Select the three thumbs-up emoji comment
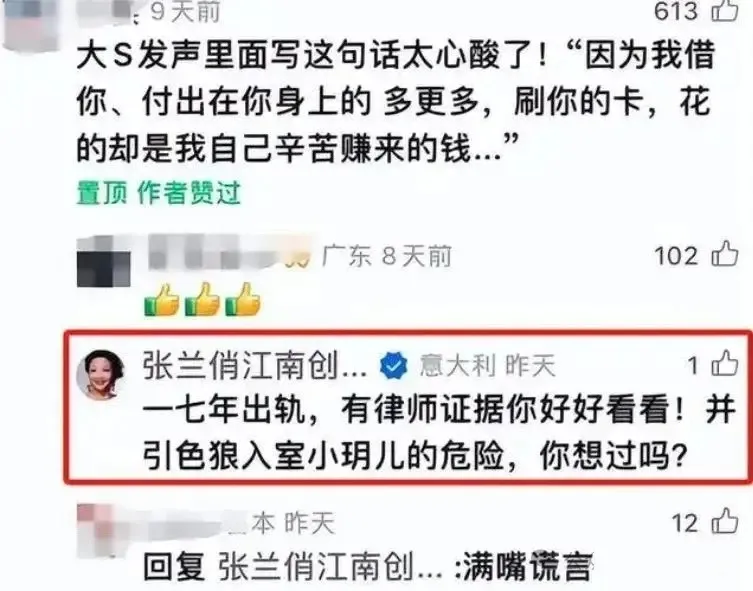The width and height of the screenshot is (753, 591). [203, 300]
